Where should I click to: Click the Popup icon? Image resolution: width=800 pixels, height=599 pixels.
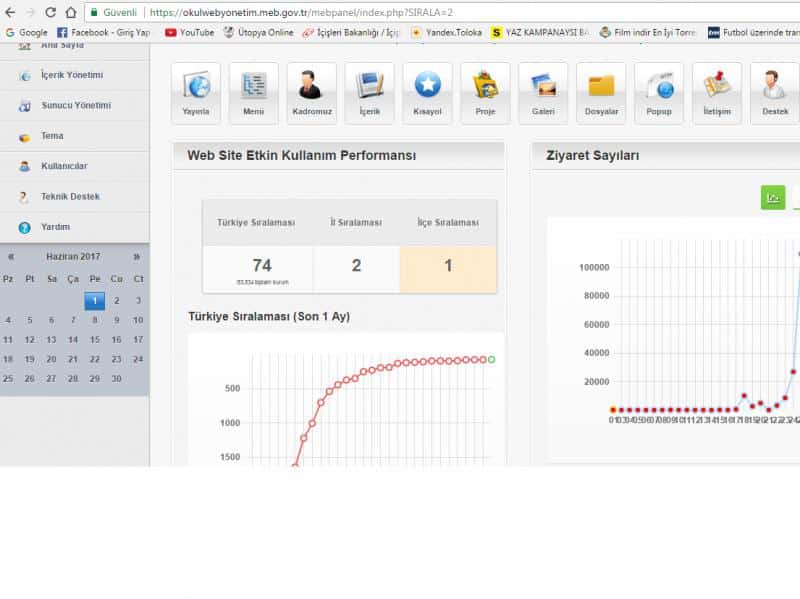tap(659, 92)
